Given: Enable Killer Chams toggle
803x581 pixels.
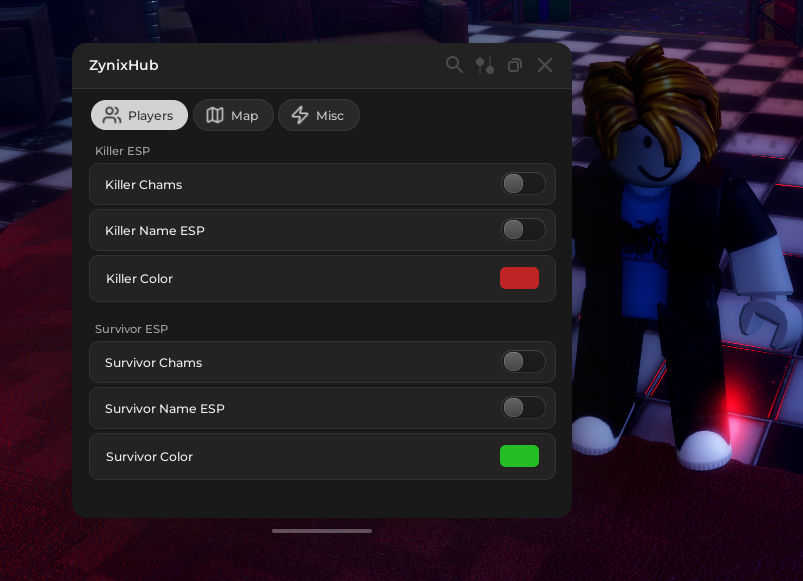Looking at the screenshot, I should point(523,184).
